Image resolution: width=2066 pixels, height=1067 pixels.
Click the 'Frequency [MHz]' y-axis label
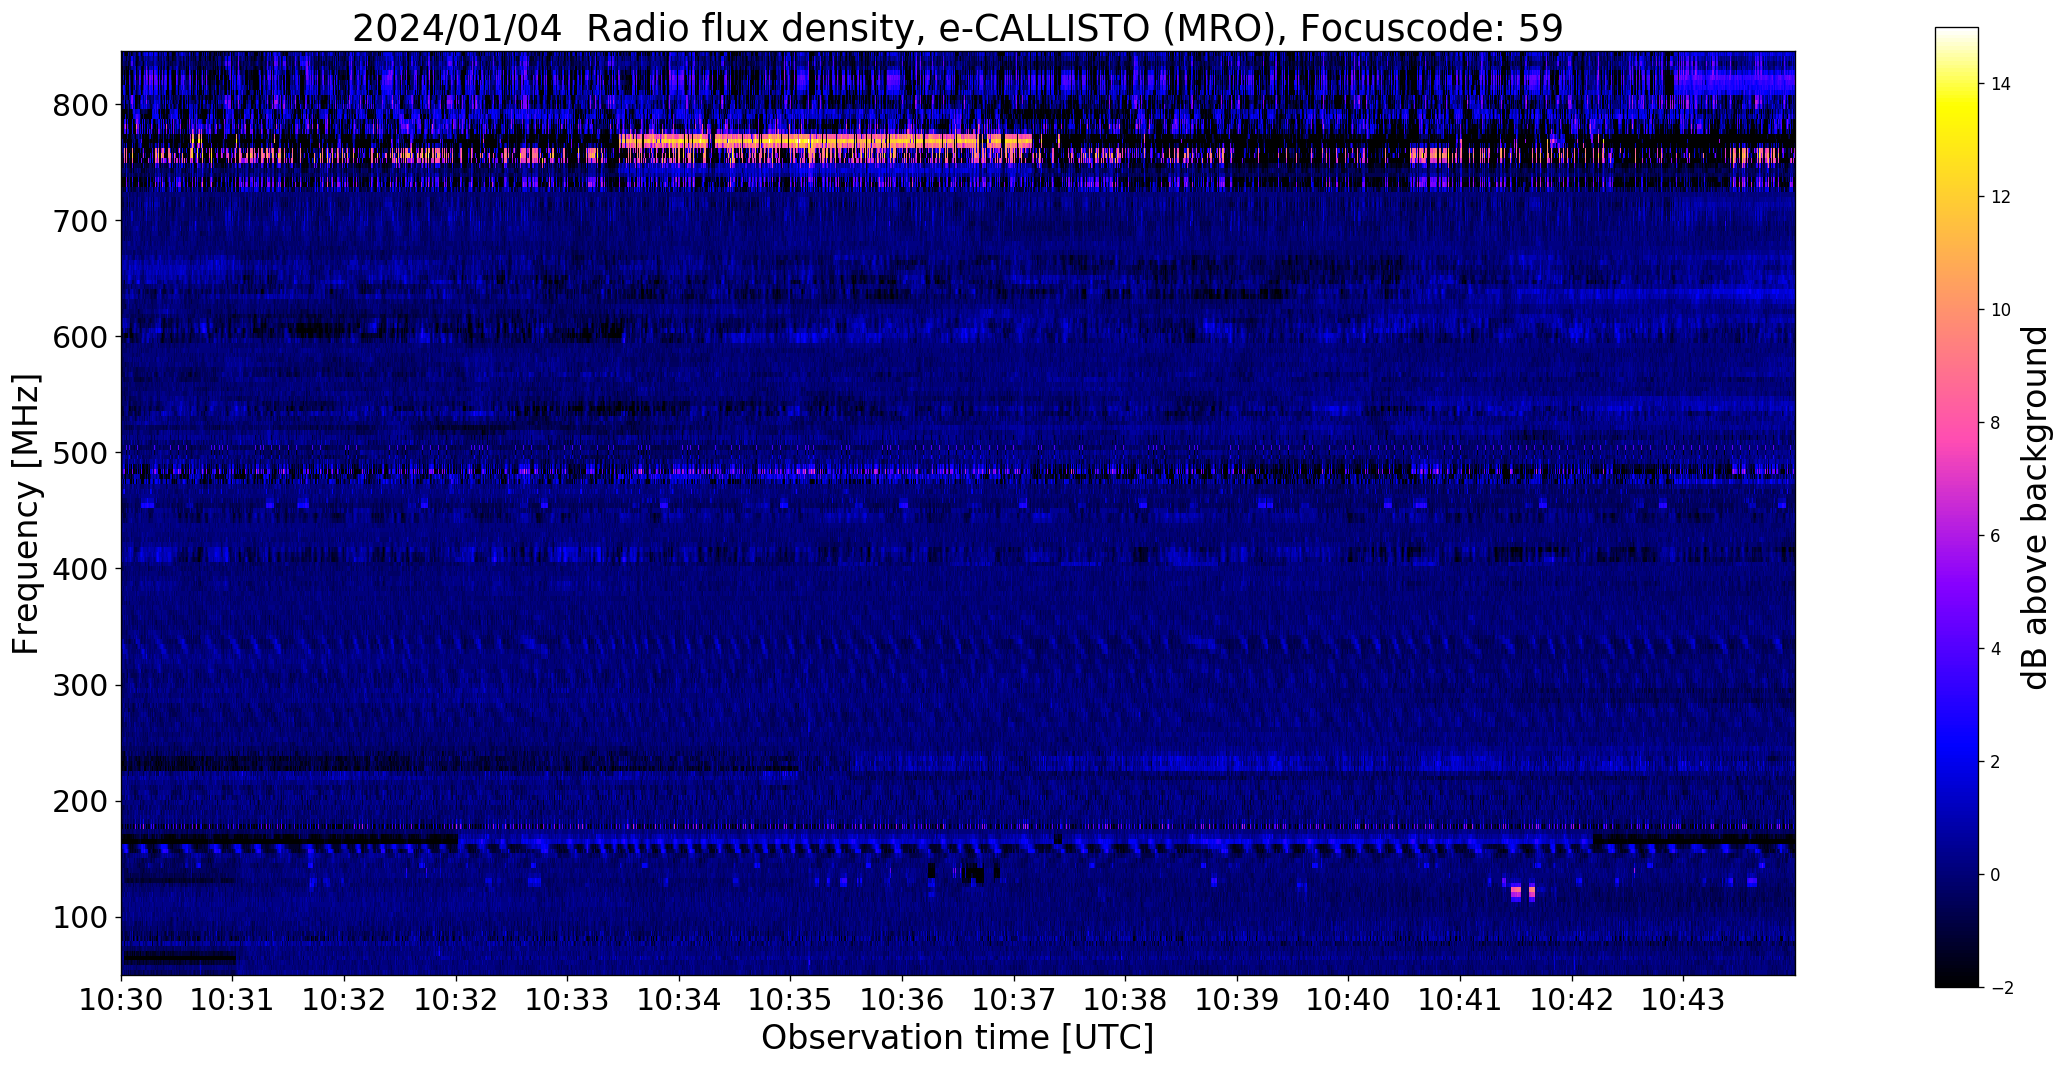26,514
